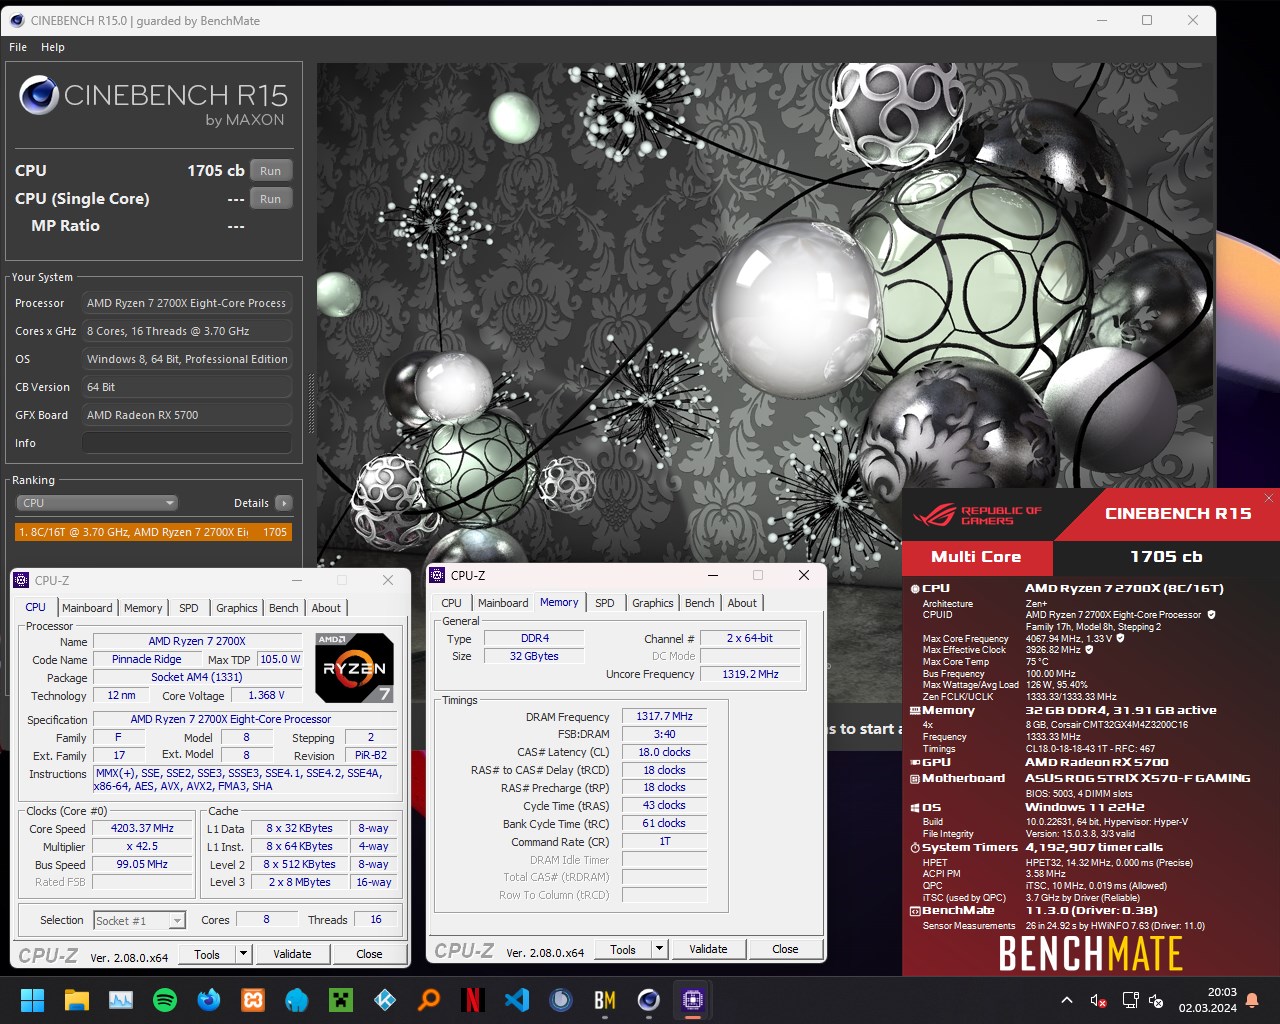
Task: Open Visual Studio Code from taskbar
Action: [x=517, y=999]
